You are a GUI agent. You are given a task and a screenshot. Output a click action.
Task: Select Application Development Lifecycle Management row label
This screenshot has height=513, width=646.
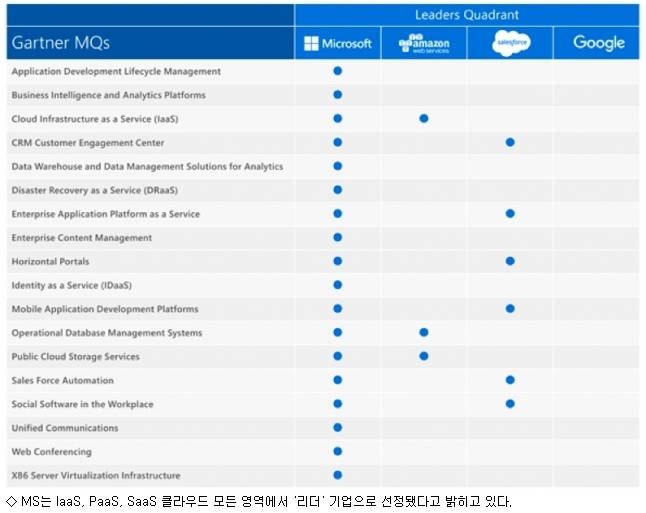116,72
